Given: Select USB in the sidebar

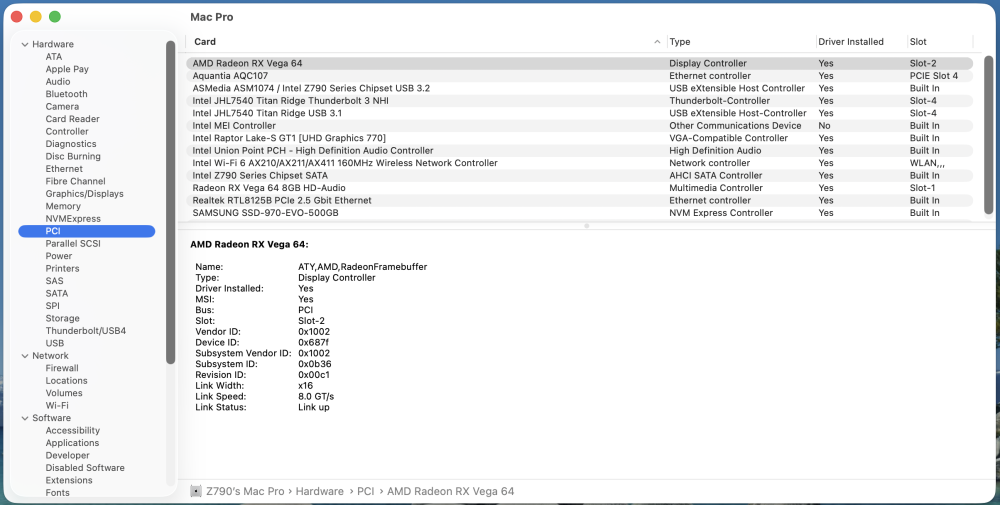Looking at the screenshot, I should [x=55, y=343].
